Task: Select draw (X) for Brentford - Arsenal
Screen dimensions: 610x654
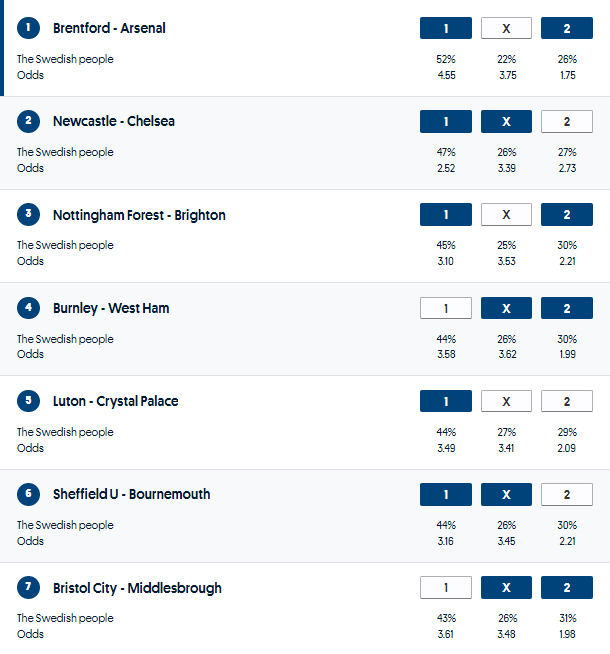Action: pyautogui.click(x=506, y=28)
